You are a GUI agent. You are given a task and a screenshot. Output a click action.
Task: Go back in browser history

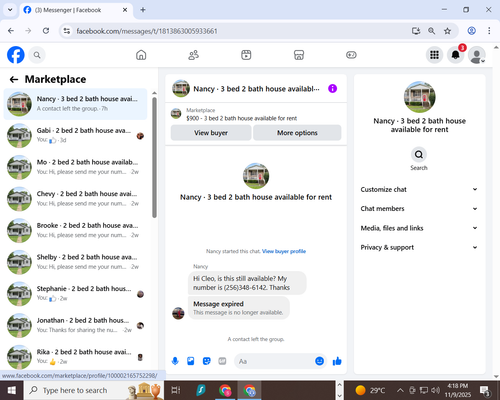[11, 31]
